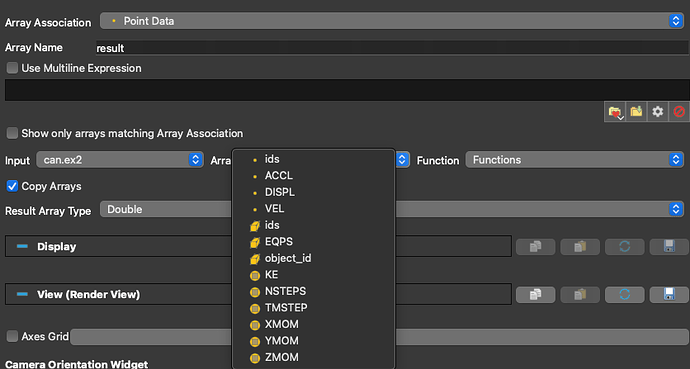Toggle Use Multiline Expression checkbox
The image size is (690, 369).
point(12,68)
